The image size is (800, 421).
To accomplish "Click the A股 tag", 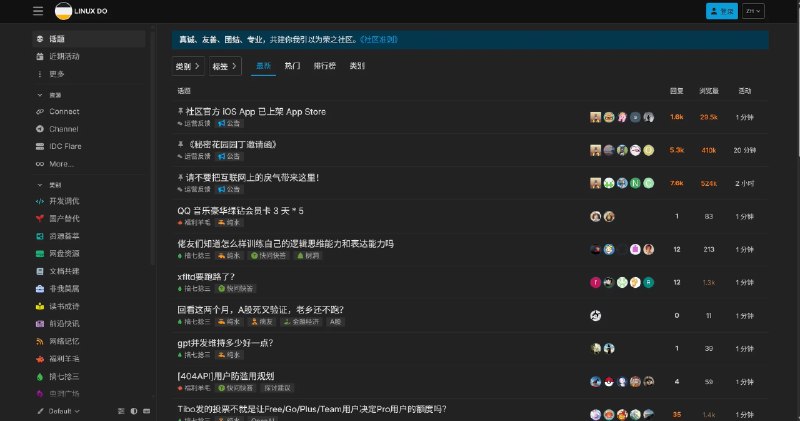I will point(335,322).
